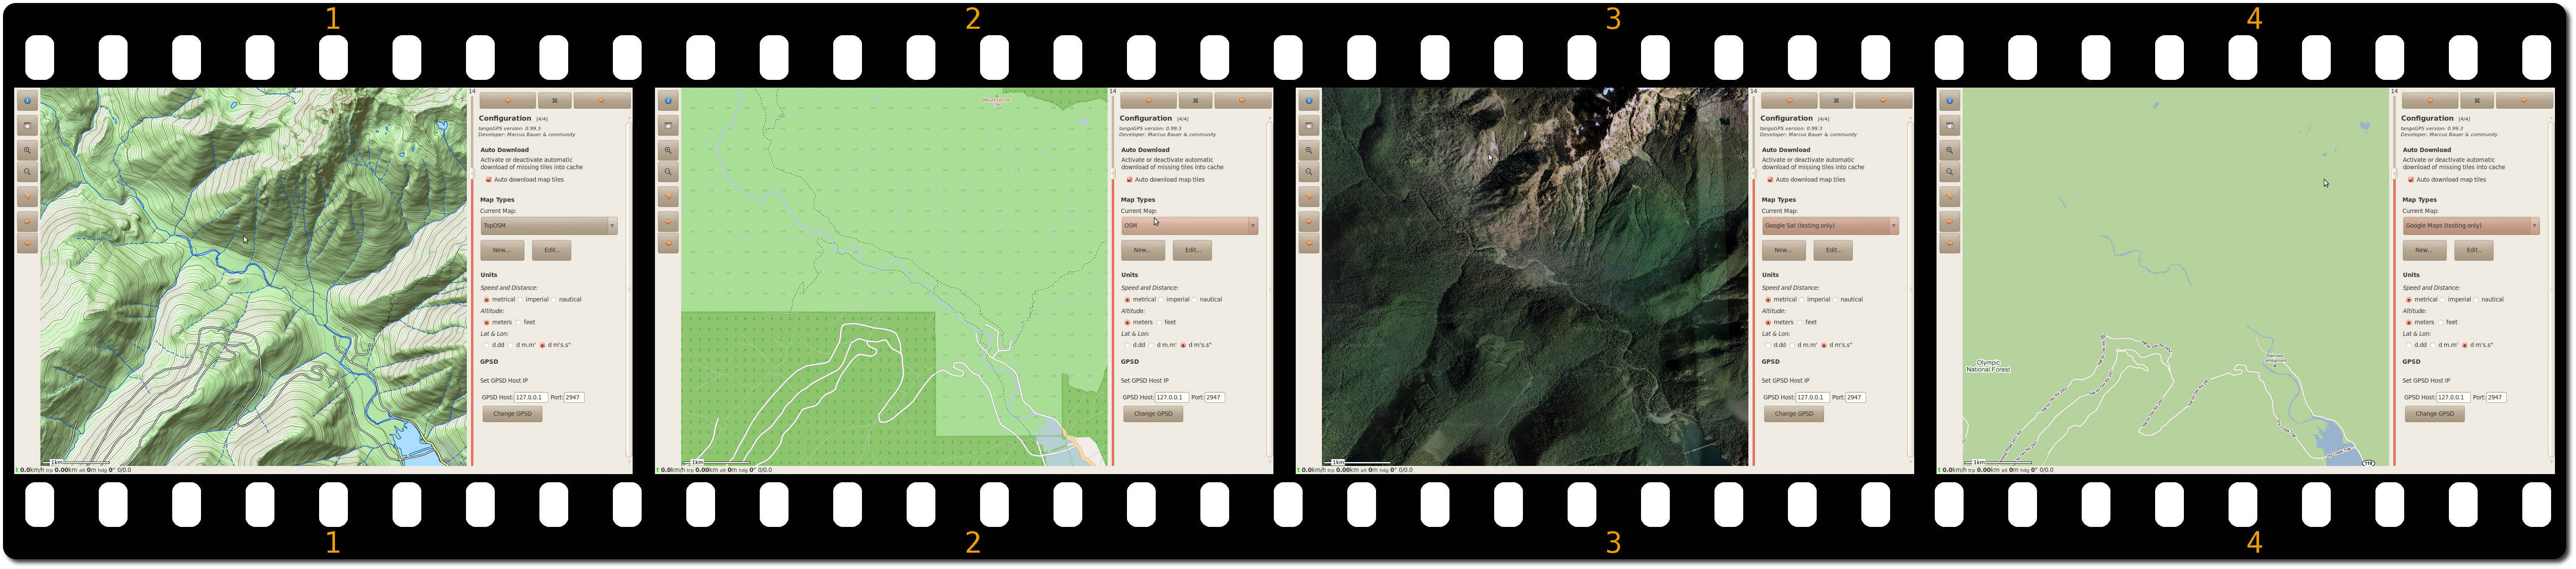Click autocenter arrow icon in TopOSM frame sidebar

click(27, 197)
